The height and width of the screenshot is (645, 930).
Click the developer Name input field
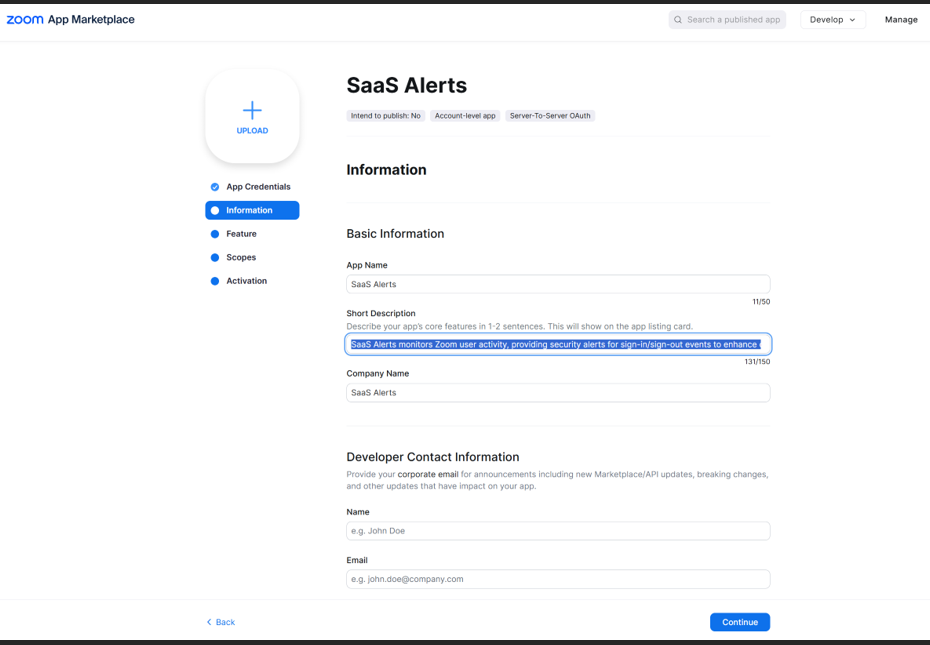(558, 531)
